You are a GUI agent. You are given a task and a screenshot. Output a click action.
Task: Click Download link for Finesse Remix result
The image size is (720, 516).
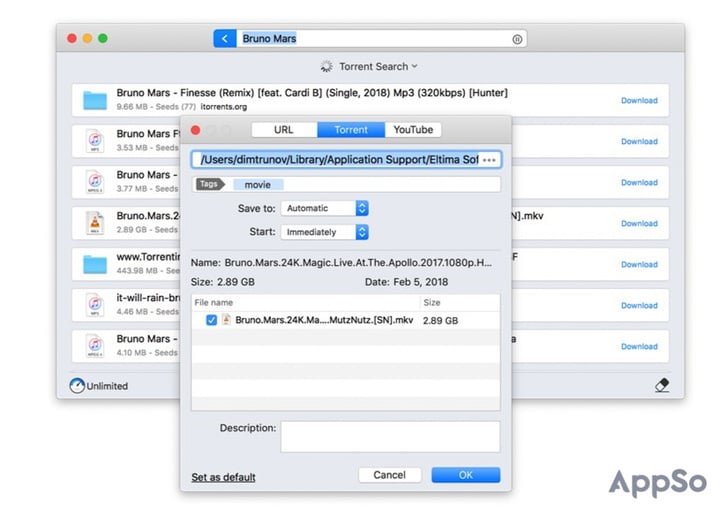tap(639, 100)
